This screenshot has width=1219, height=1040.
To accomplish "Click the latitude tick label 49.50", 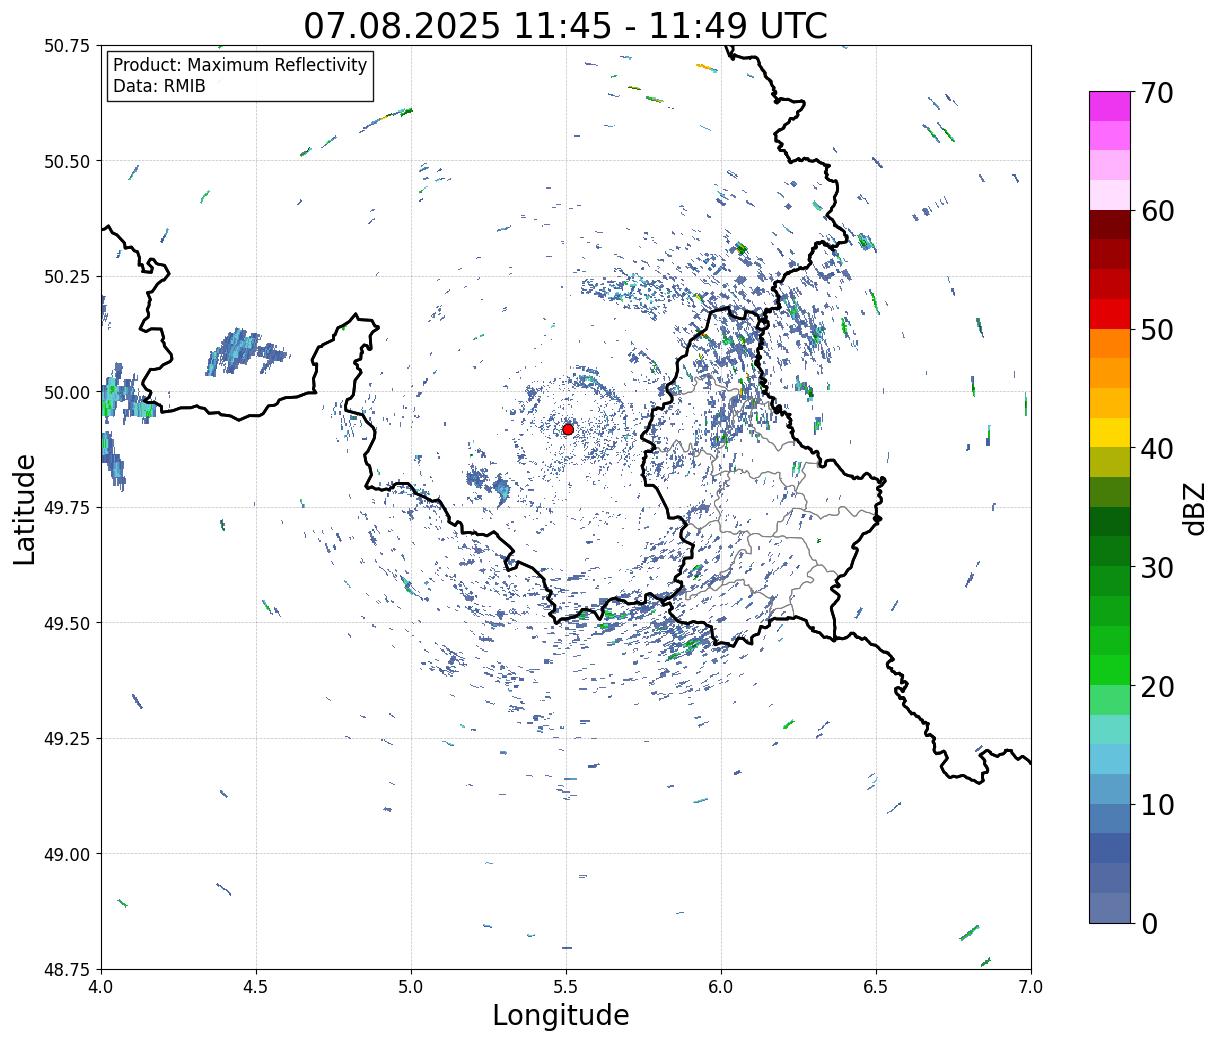I will click(x=67, y=623).
